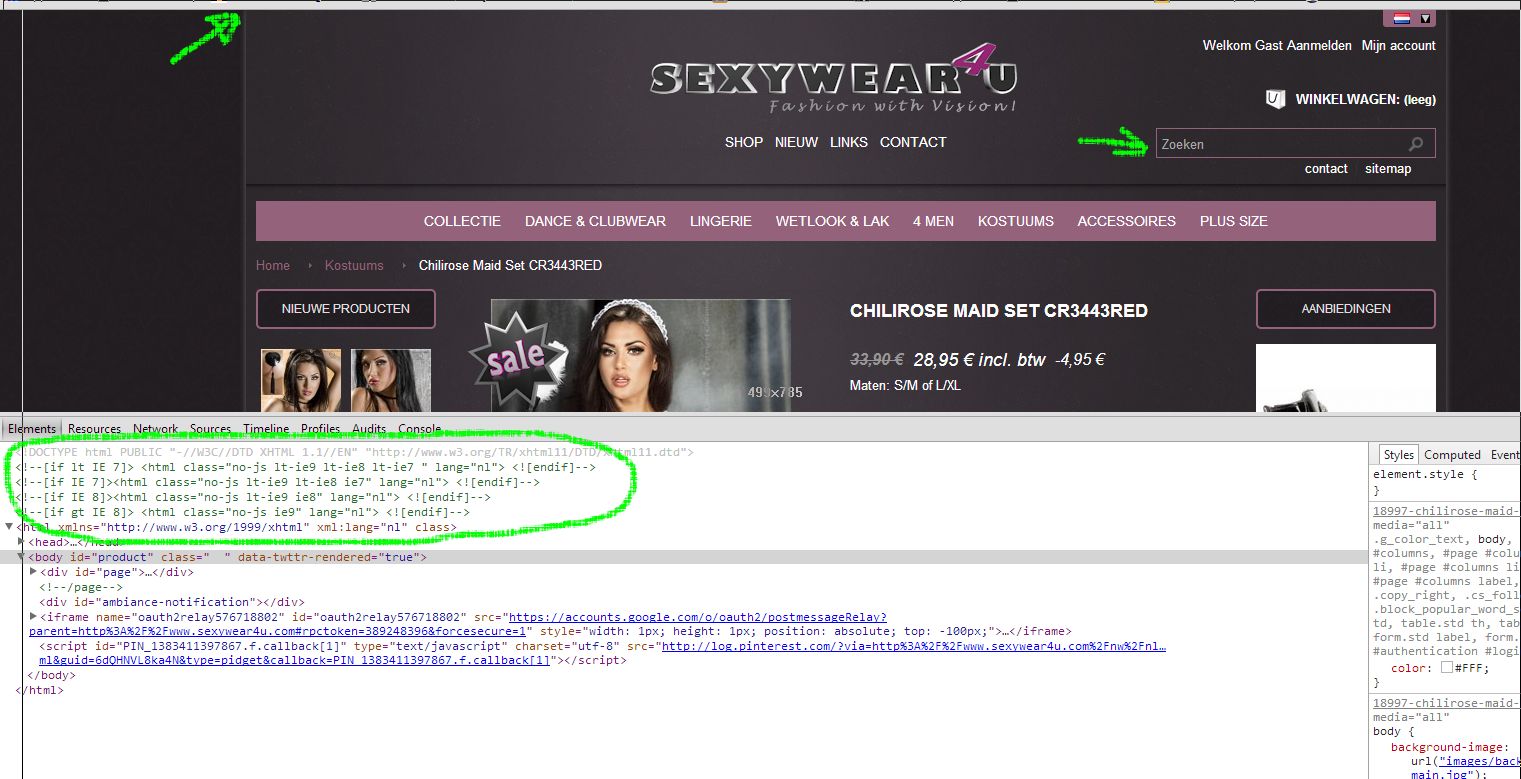1521x779 pixels.
Task: Open the LINGERIE category
Action: coord(721,221)
